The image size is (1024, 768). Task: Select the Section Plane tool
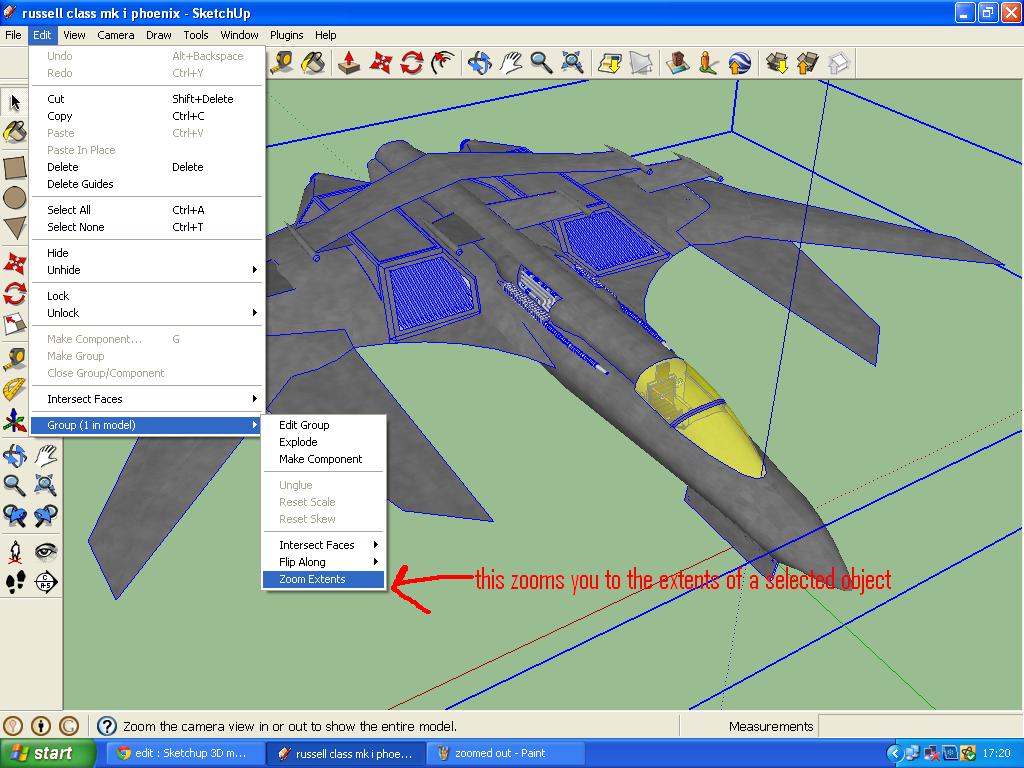point(45,582)
